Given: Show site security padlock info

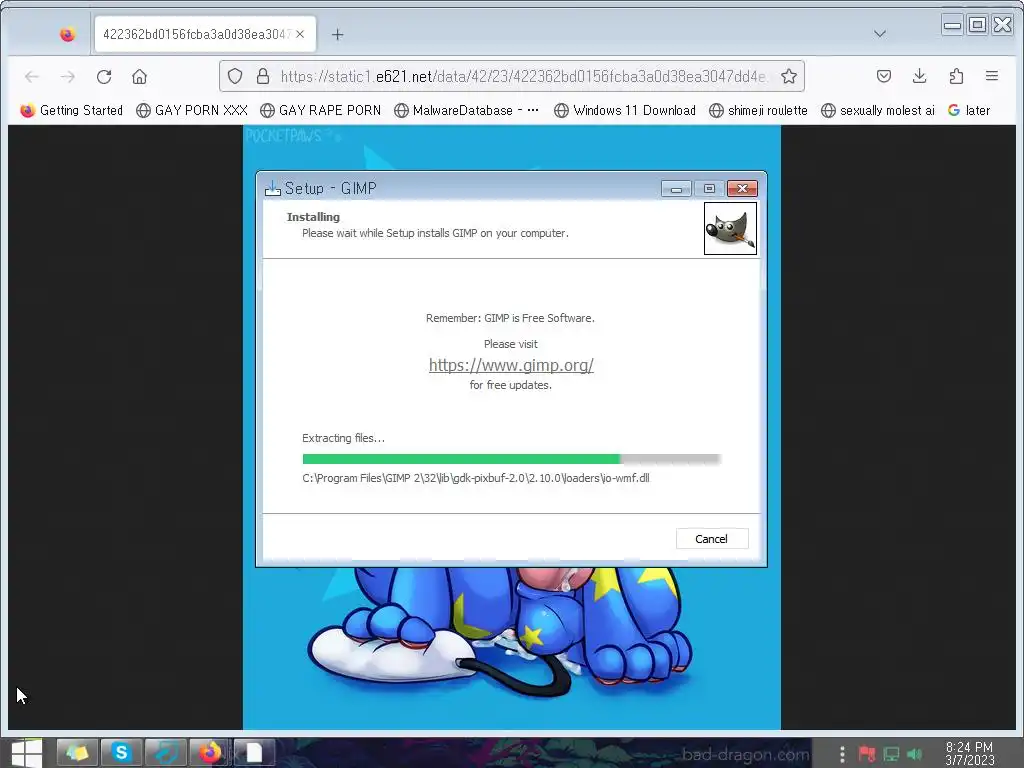Looking at the screenshot, I should point(263,76).
